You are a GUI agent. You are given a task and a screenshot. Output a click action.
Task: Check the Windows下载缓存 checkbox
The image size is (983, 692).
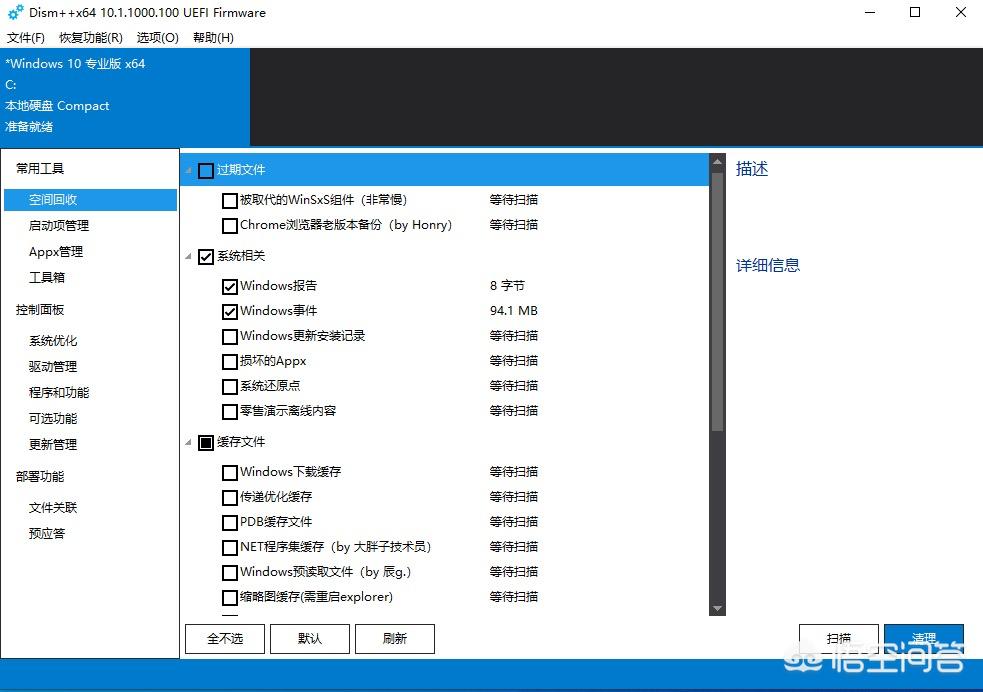point(229,472)
